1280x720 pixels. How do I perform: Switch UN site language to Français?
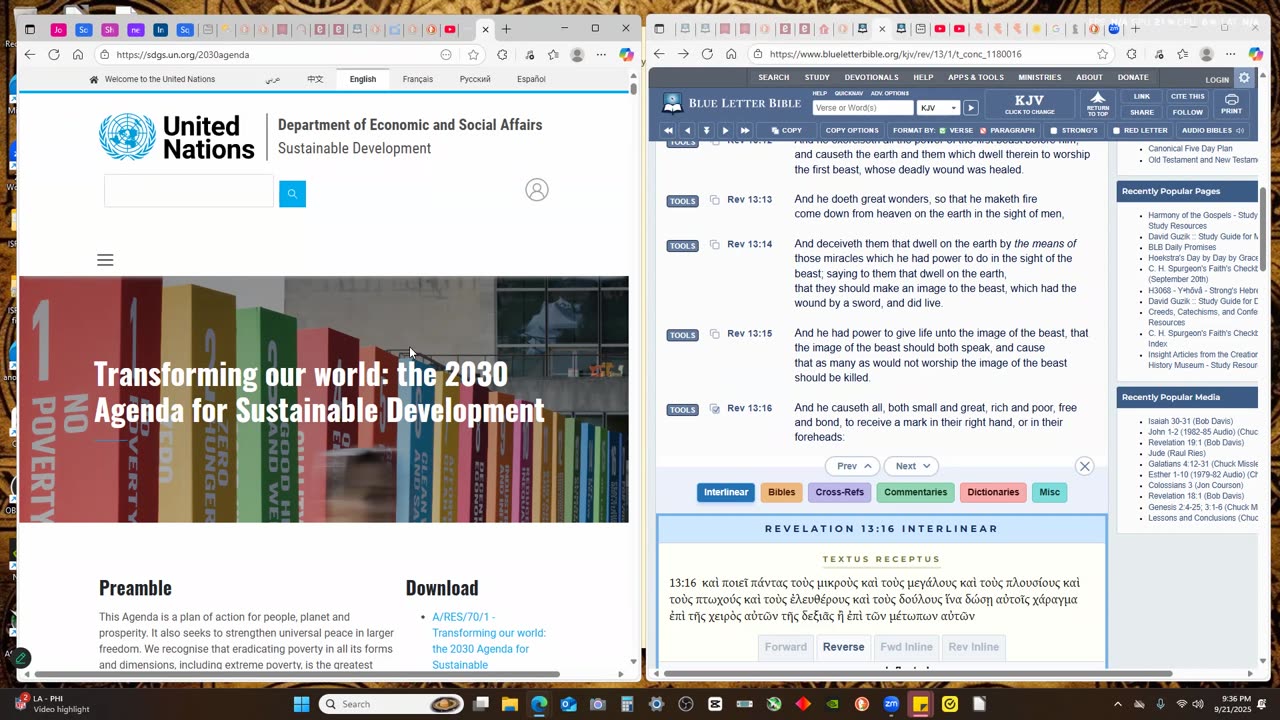tap(418, 79)
